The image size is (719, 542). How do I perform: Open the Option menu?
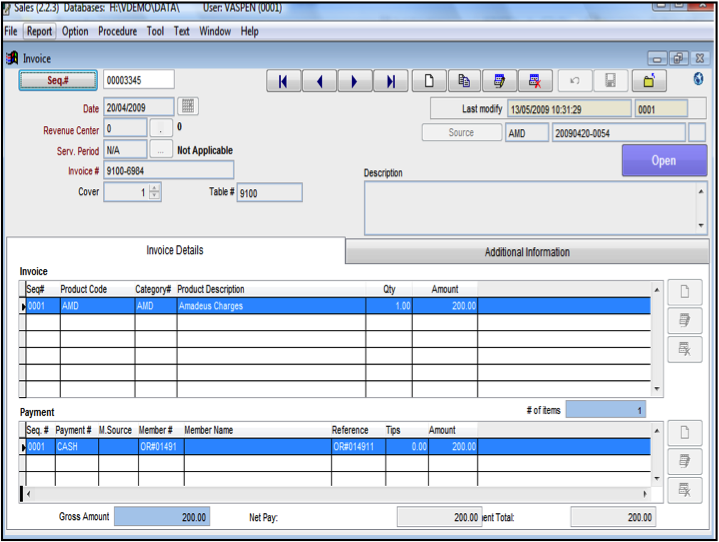tap(75, 31)
